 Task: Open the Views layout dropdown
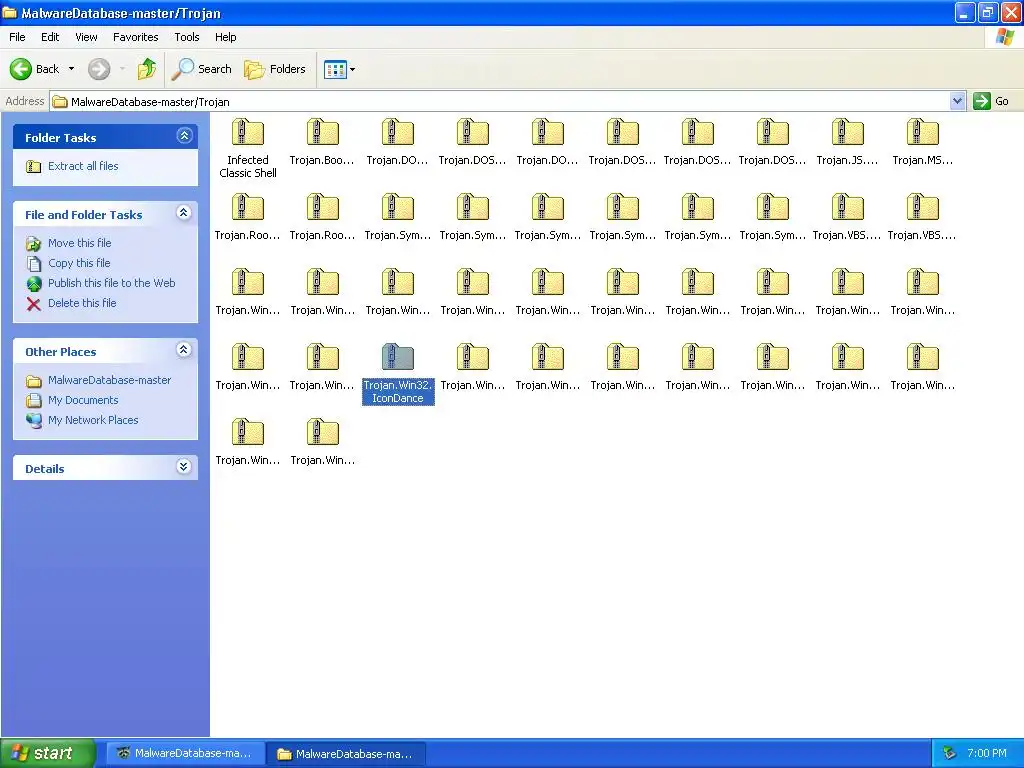point(340,69)
